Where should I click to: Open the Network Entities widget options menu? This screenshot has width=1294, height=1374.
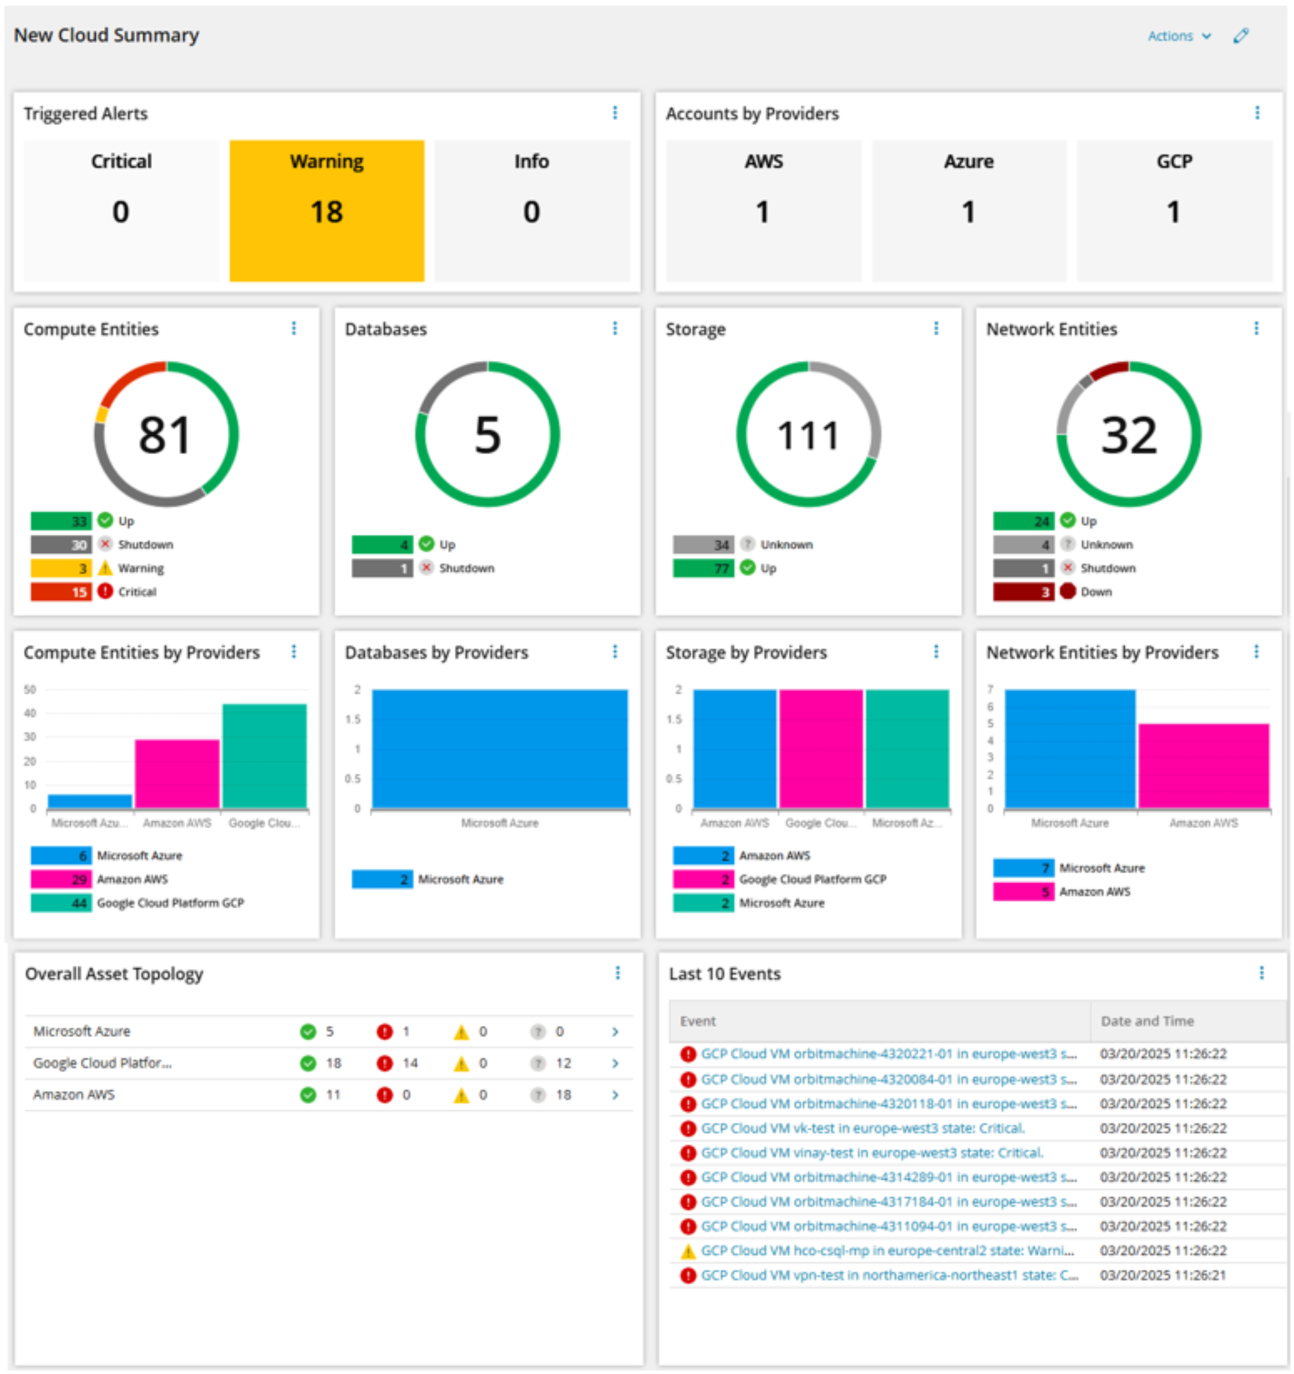(x=1257, y=328)
